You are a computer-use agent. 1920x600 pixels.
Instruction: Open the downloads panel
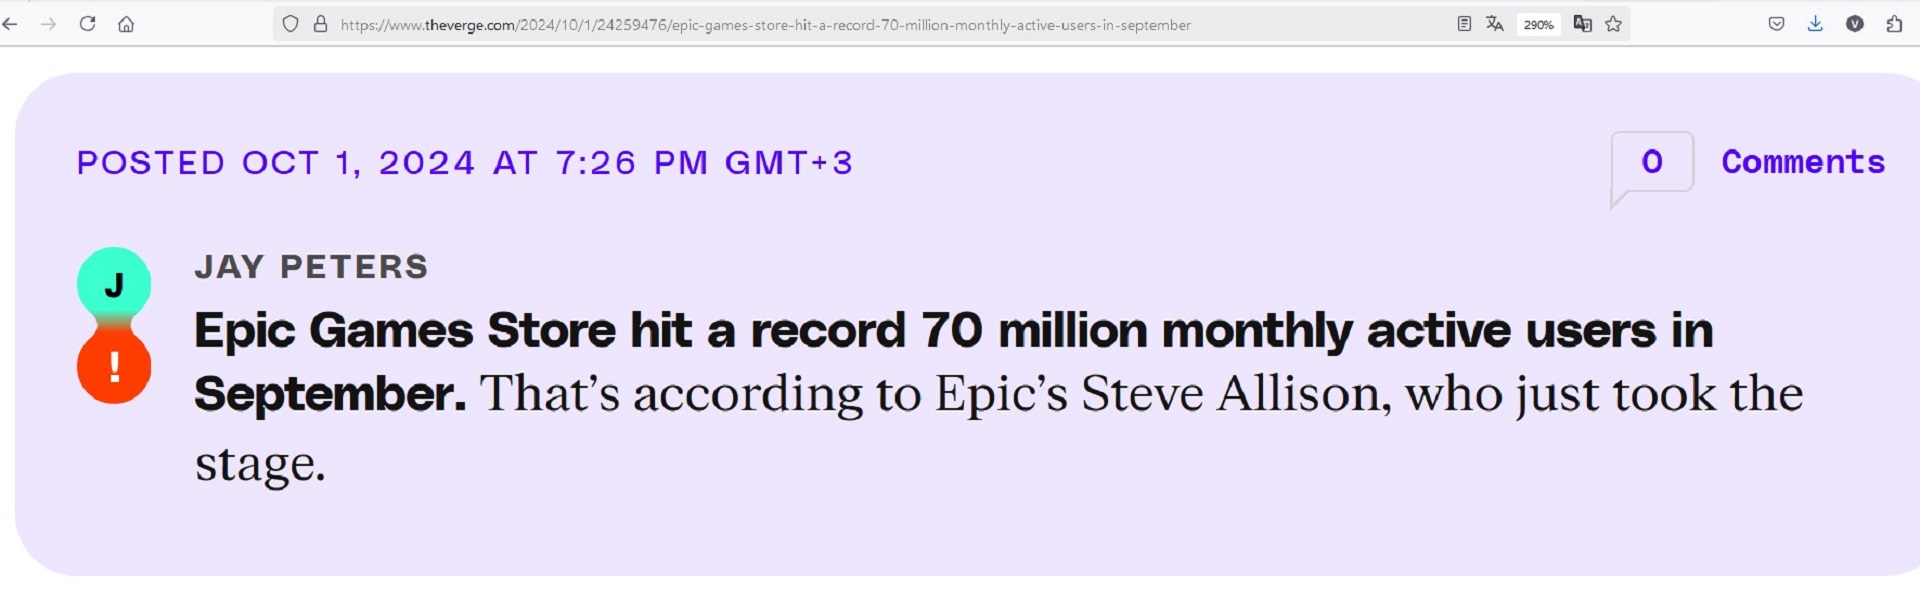tap(1815, 24)
